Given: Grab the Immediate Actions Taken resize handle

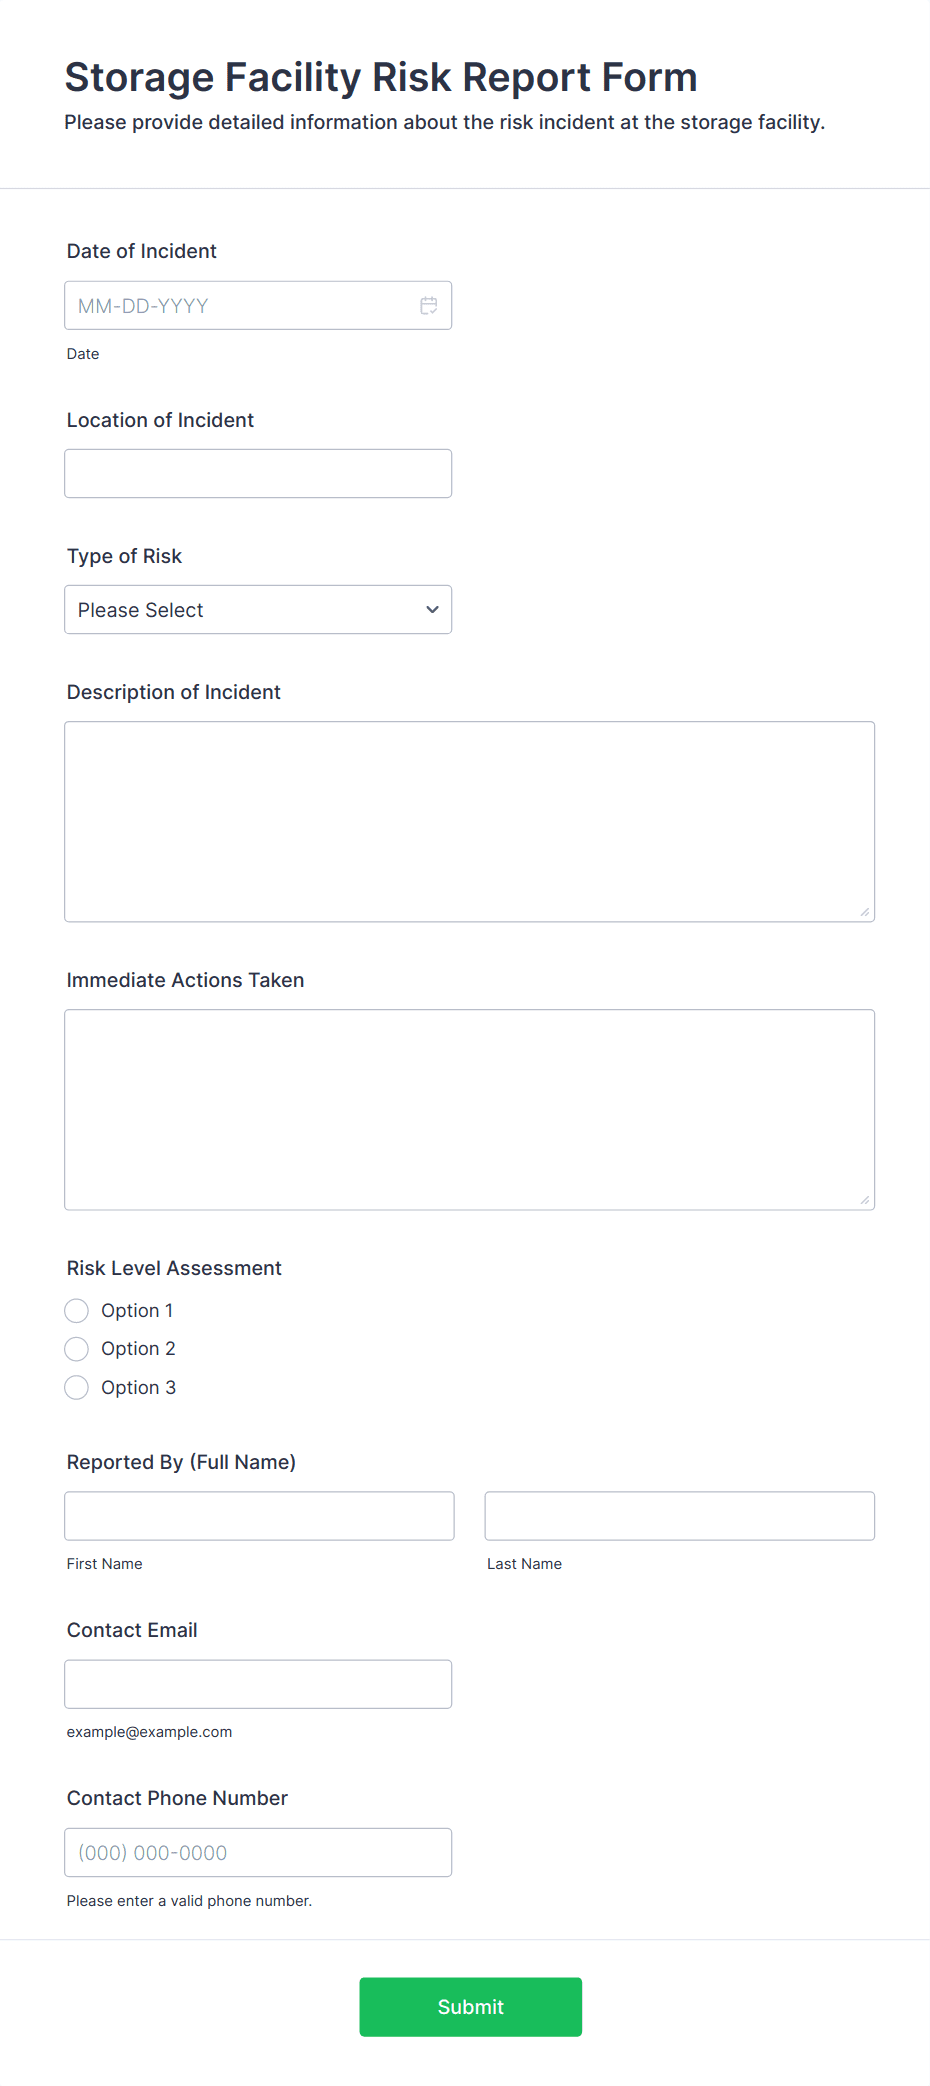Looking at the screenshot, I should pos(865,1200).
